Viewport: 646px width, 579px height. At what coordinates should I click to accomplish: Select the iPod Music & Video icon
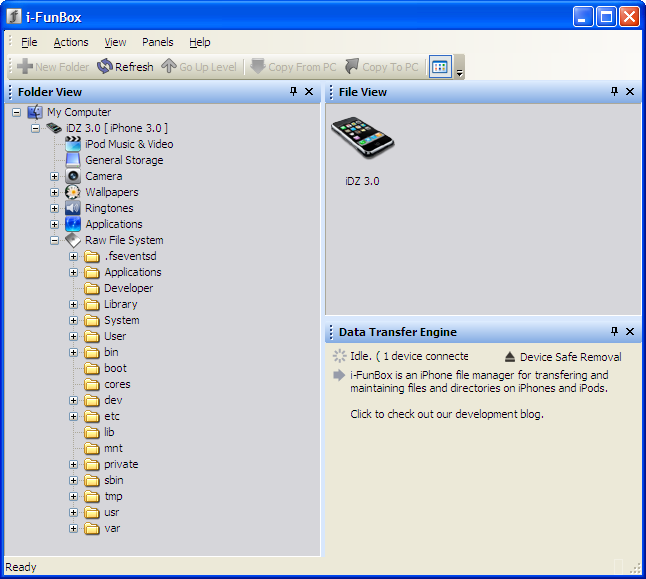(x=73, y=144)
